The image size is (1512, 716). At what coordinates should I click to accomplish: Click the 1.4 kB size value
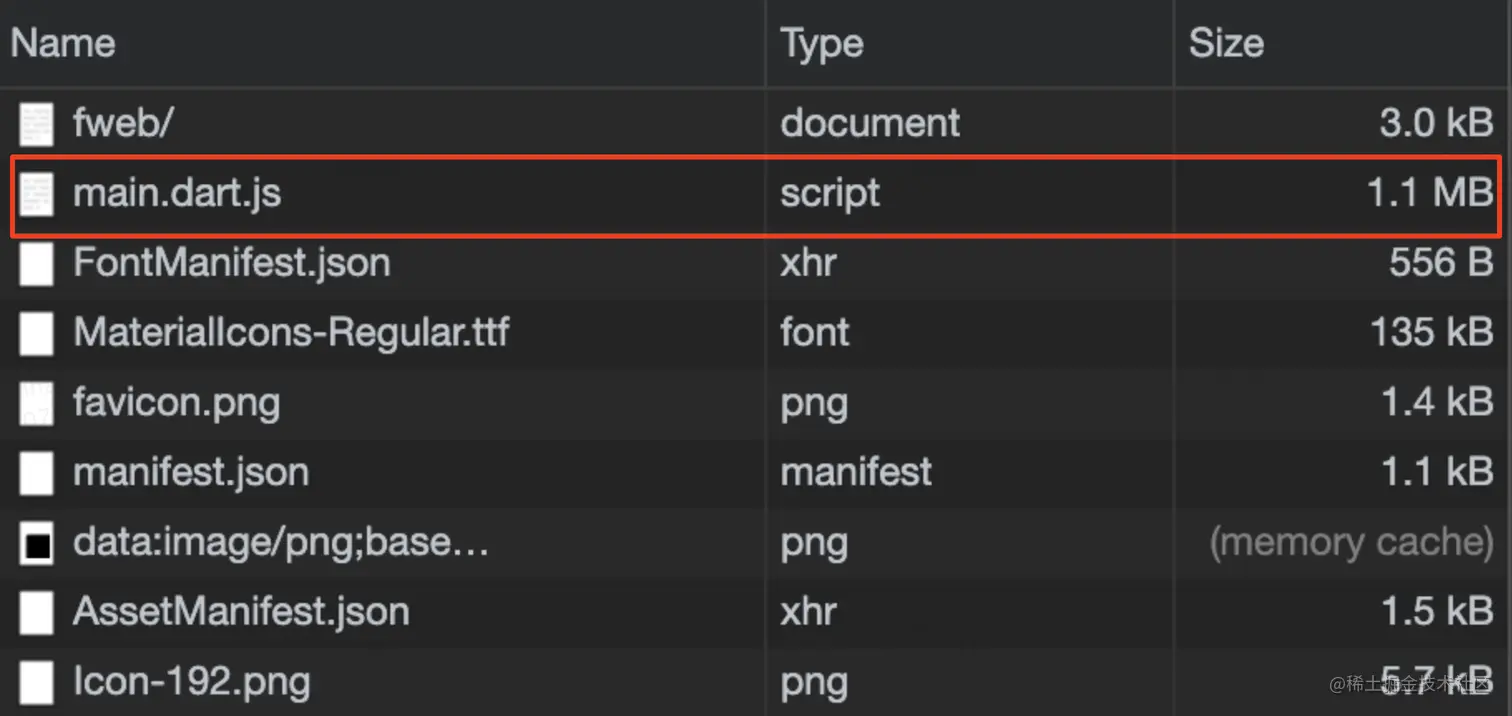(1437, 403)
